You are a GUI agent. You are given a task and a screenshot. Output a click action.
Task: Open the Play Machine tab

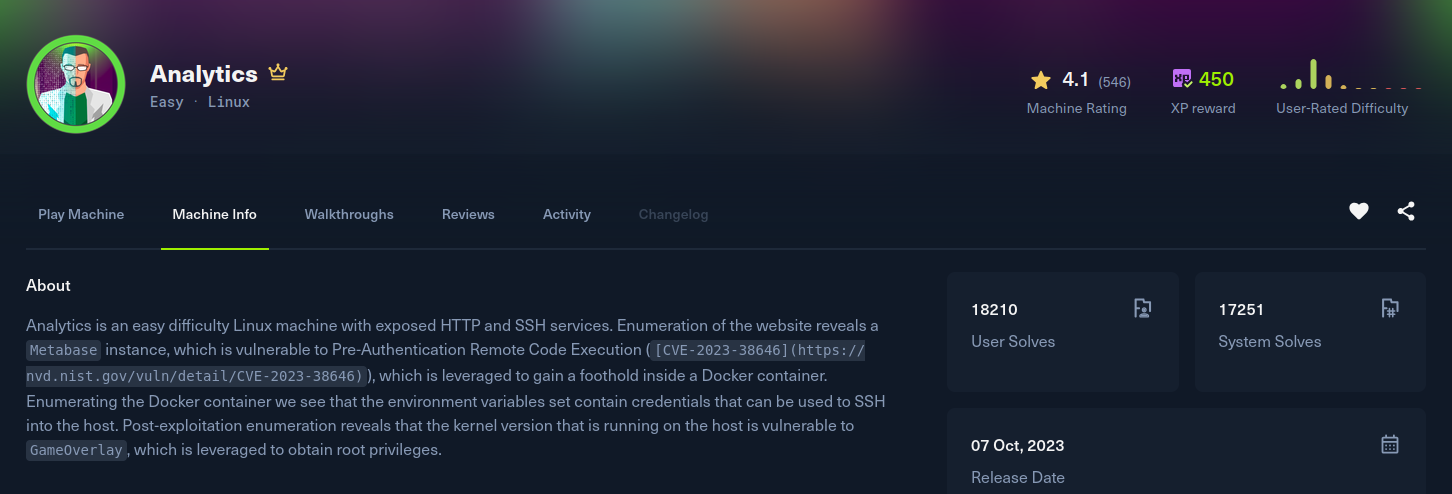tap(81, 214)
